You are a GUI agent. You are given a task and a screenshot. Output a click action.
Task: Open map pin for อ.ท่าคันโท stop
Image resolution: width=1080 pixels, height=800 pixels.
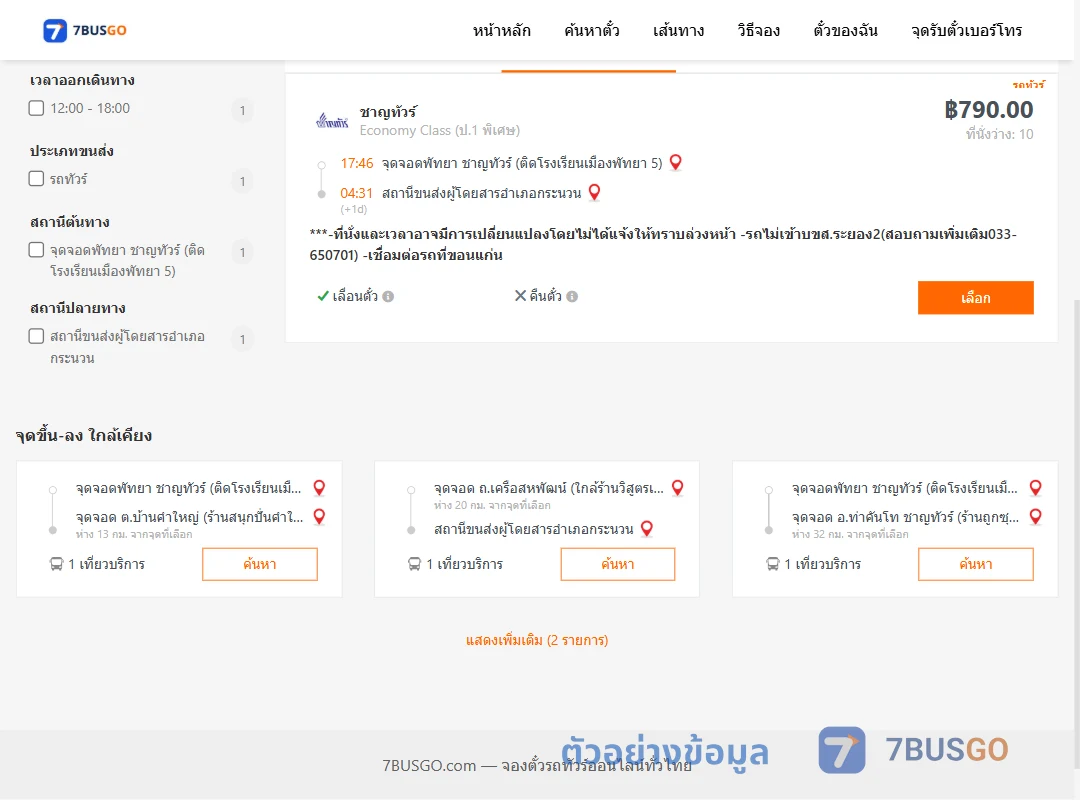1035,517
